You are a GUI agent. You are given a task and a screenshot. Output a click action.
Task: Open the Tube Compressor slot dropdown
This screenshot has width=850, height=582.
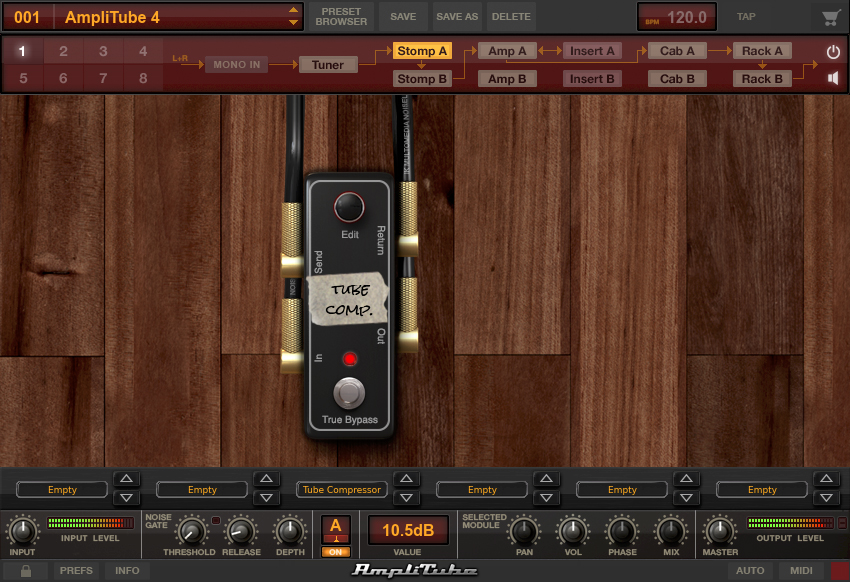pos(342,489)
